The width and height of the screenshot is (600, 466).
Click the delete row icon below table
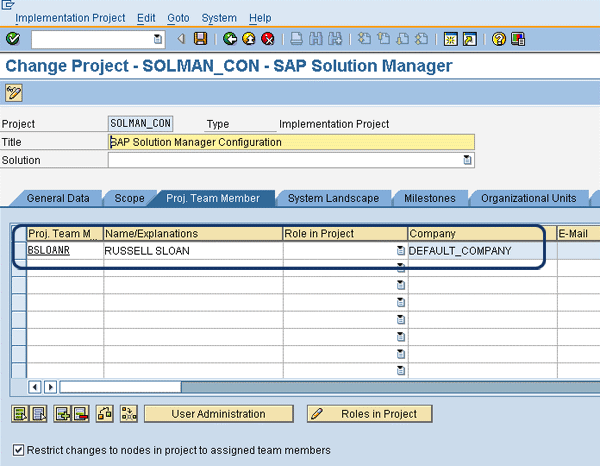82,414
